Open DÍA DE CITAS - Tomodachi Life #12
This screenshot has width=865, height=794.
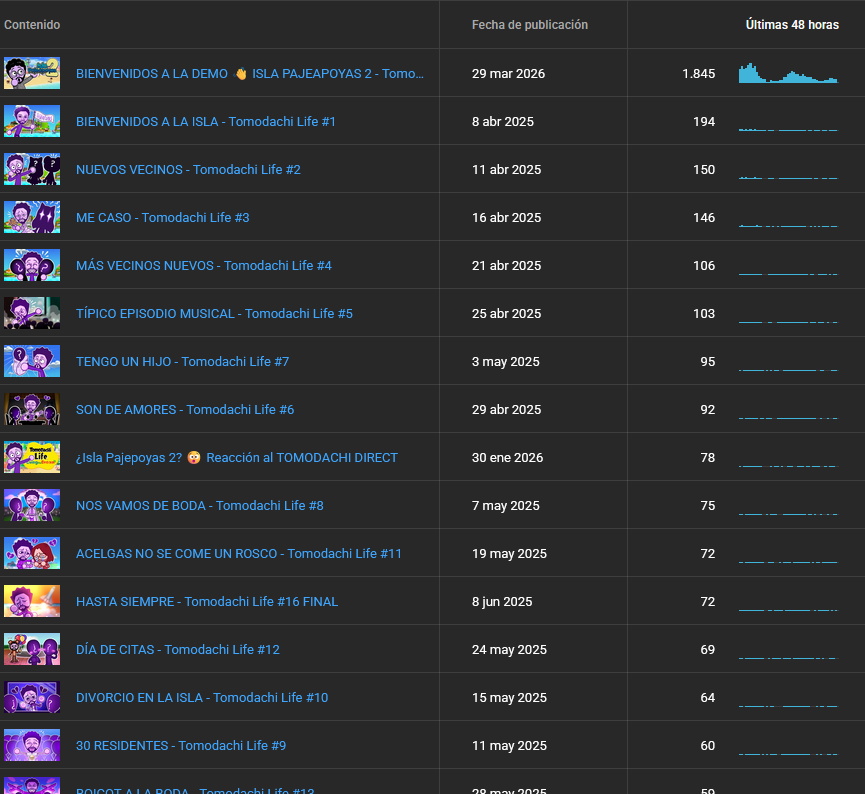coord(178,649)
